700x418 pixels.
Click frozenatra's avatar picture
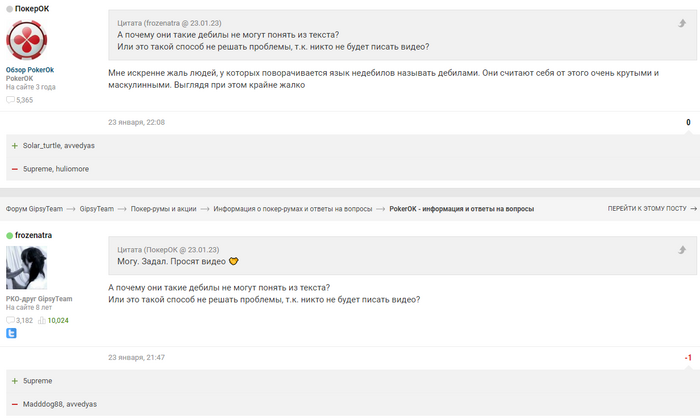pos(26,268)
